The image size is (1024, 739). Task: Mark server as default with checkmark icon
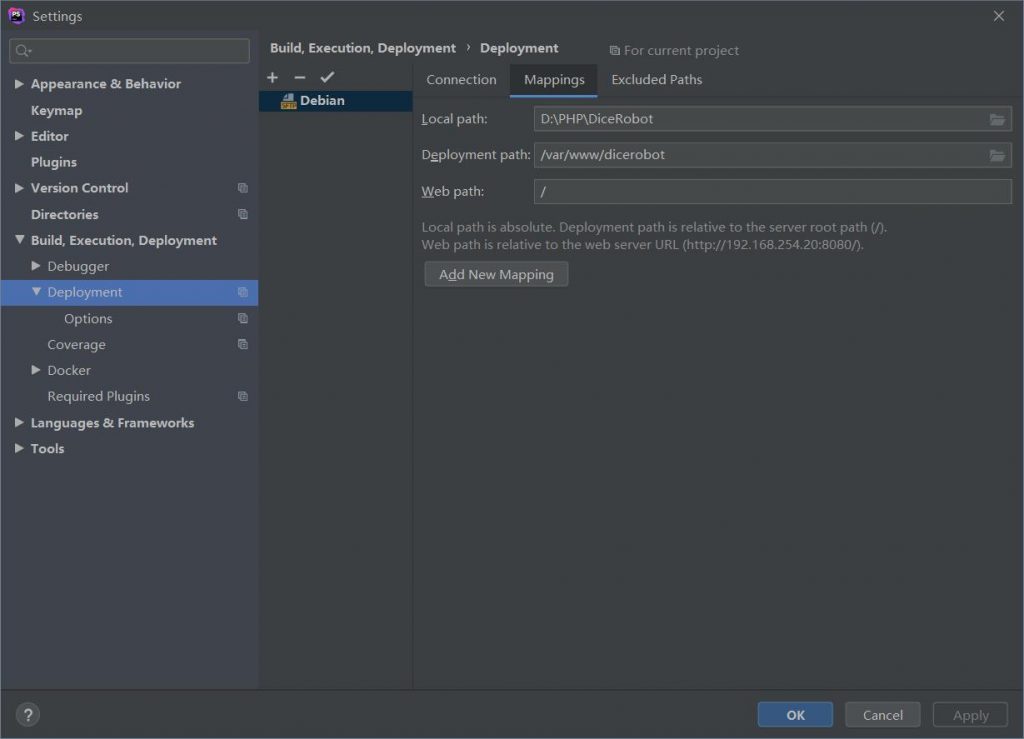(327, 77)
